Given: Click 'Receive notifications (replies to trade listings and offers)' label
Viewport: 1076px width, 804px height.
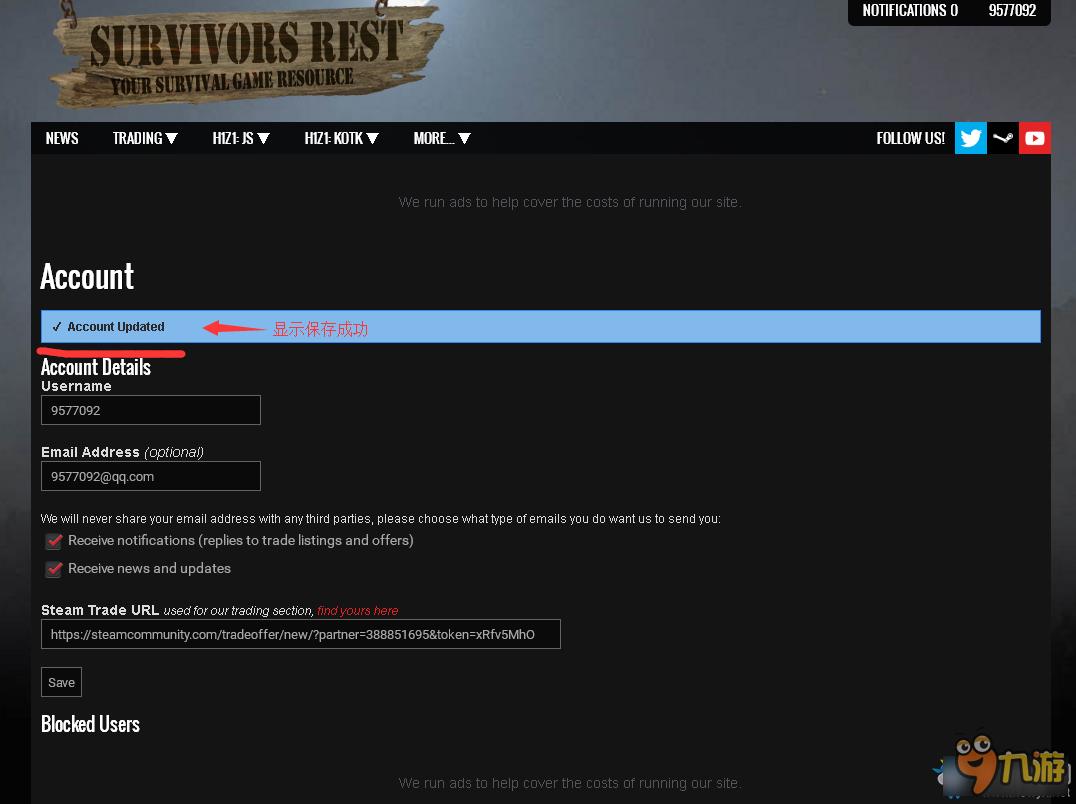Looking at the screenshot, I should pyautogui.click(x=240, y=541).
